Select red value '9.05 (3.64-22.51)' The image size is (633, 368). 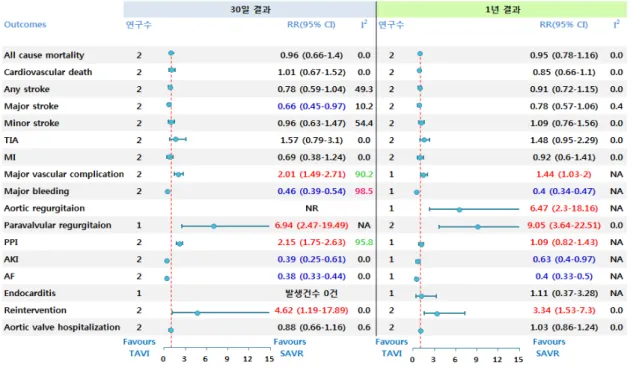point(564,225)
